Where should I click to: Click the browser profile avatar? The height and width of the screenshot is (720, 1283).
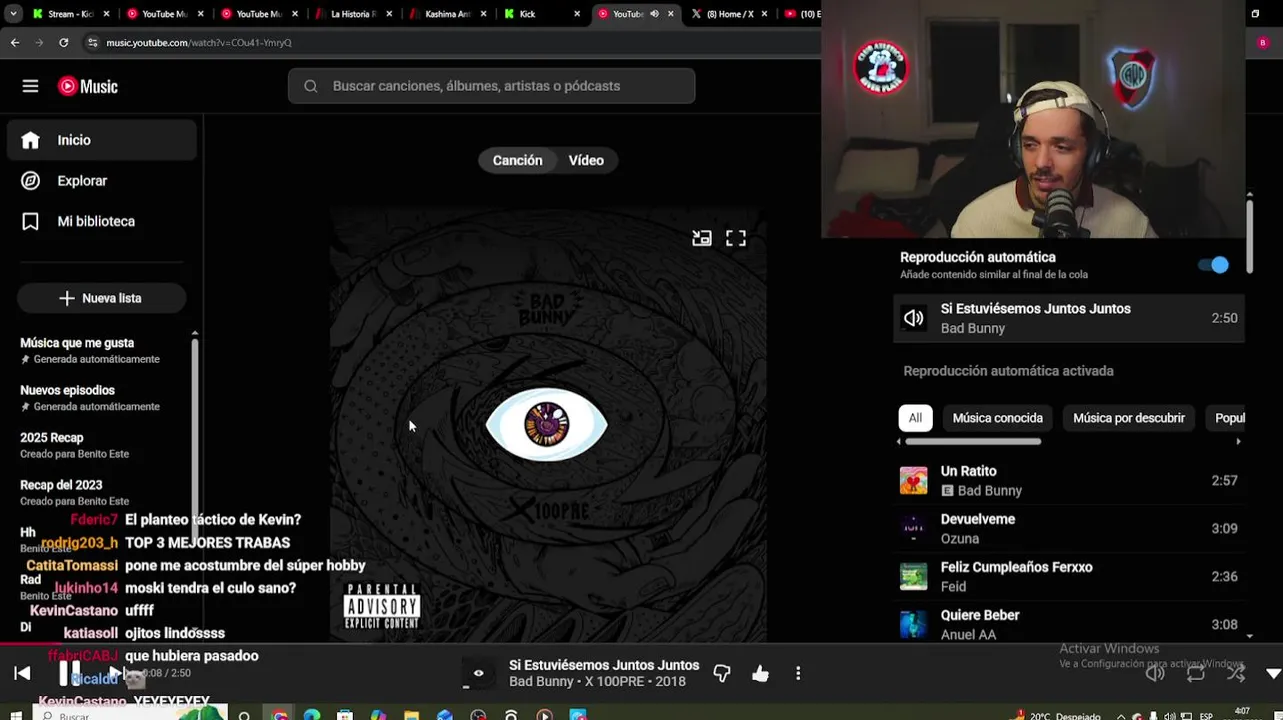[1263, 42]
